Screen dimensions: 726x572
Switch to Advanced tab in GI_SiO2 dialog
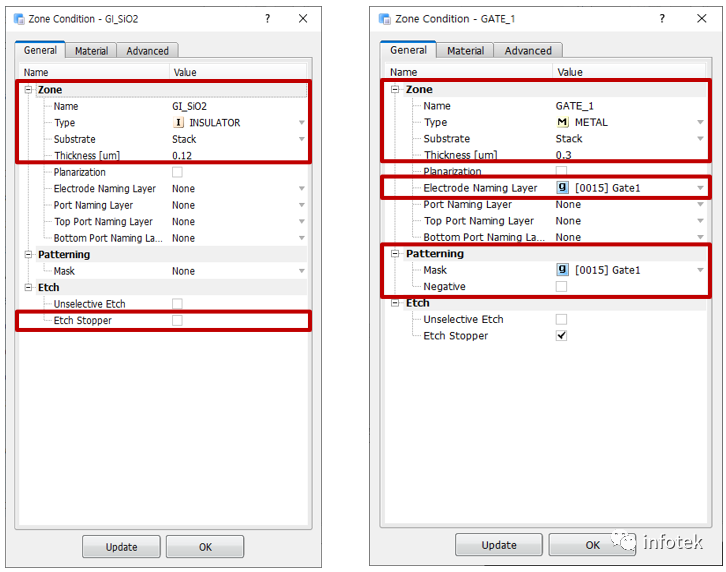(x=147, y=51)
